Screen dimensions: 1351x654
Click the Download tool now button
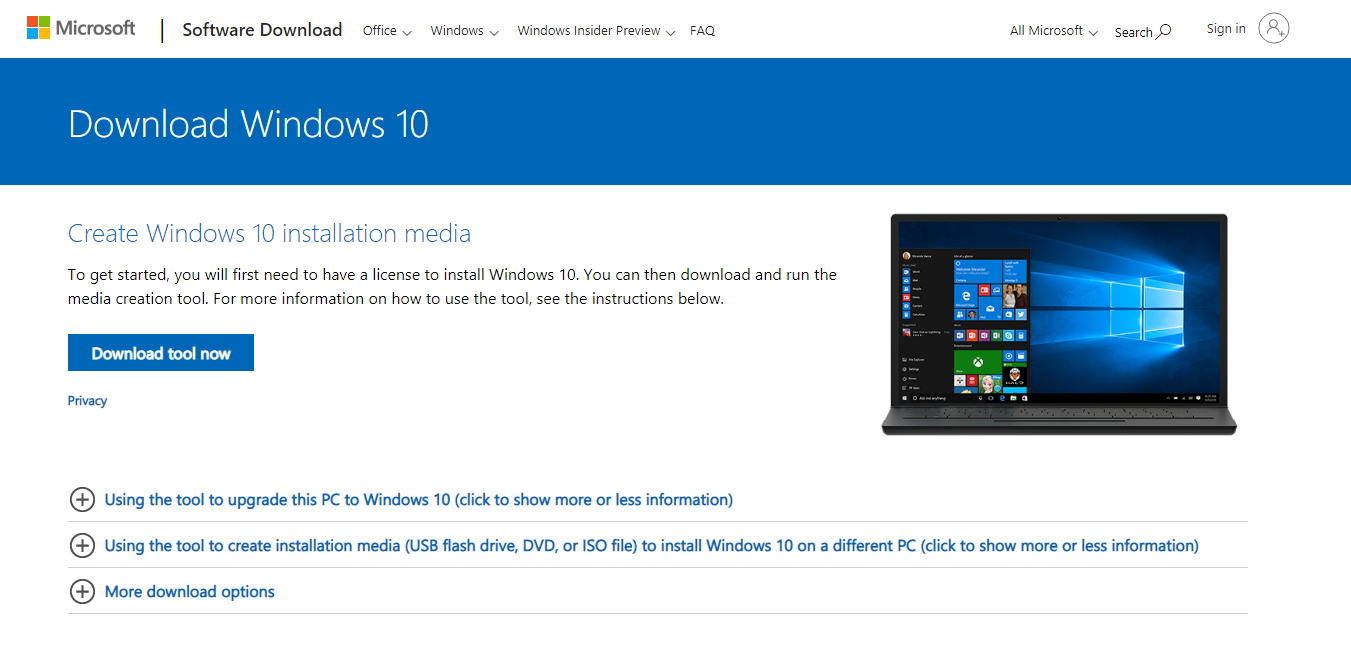pyautogui.click(x=161, y=353)
